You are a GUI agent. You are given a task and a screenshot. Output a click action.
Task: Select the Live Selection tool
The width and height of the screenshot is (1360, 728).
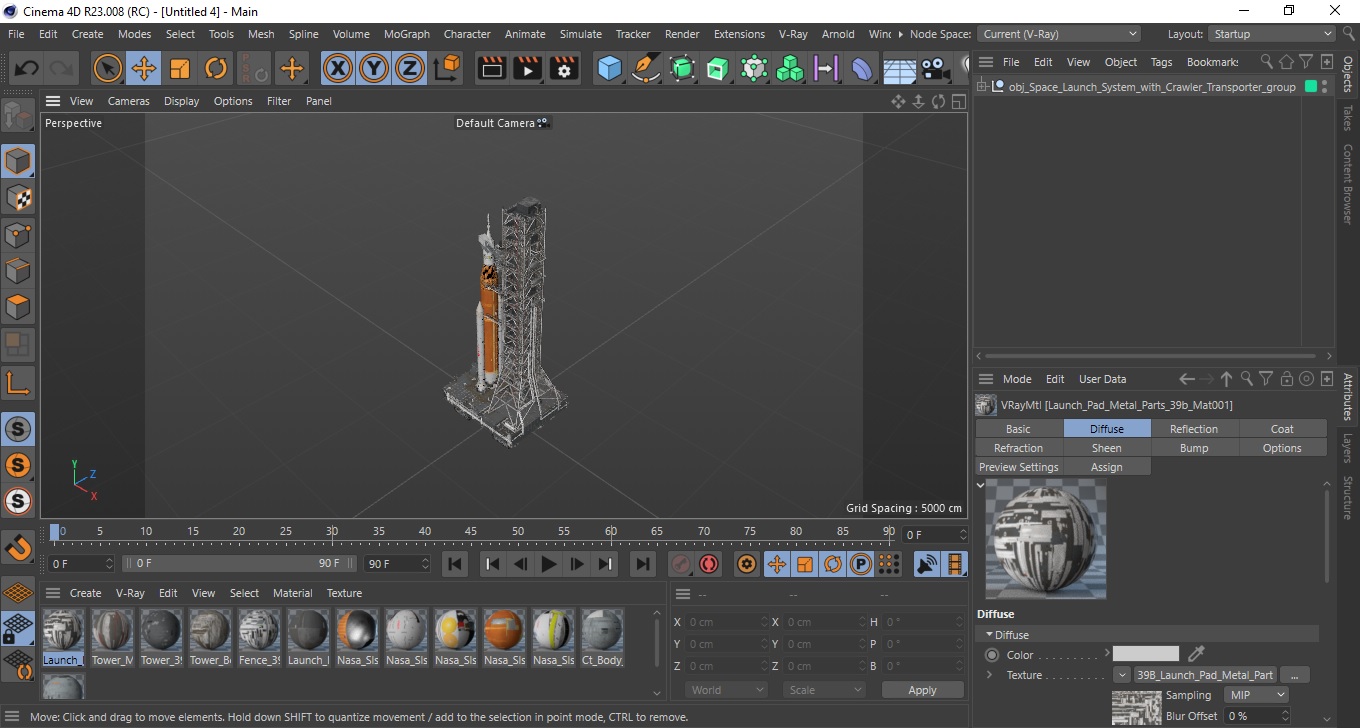coord(108,69)
